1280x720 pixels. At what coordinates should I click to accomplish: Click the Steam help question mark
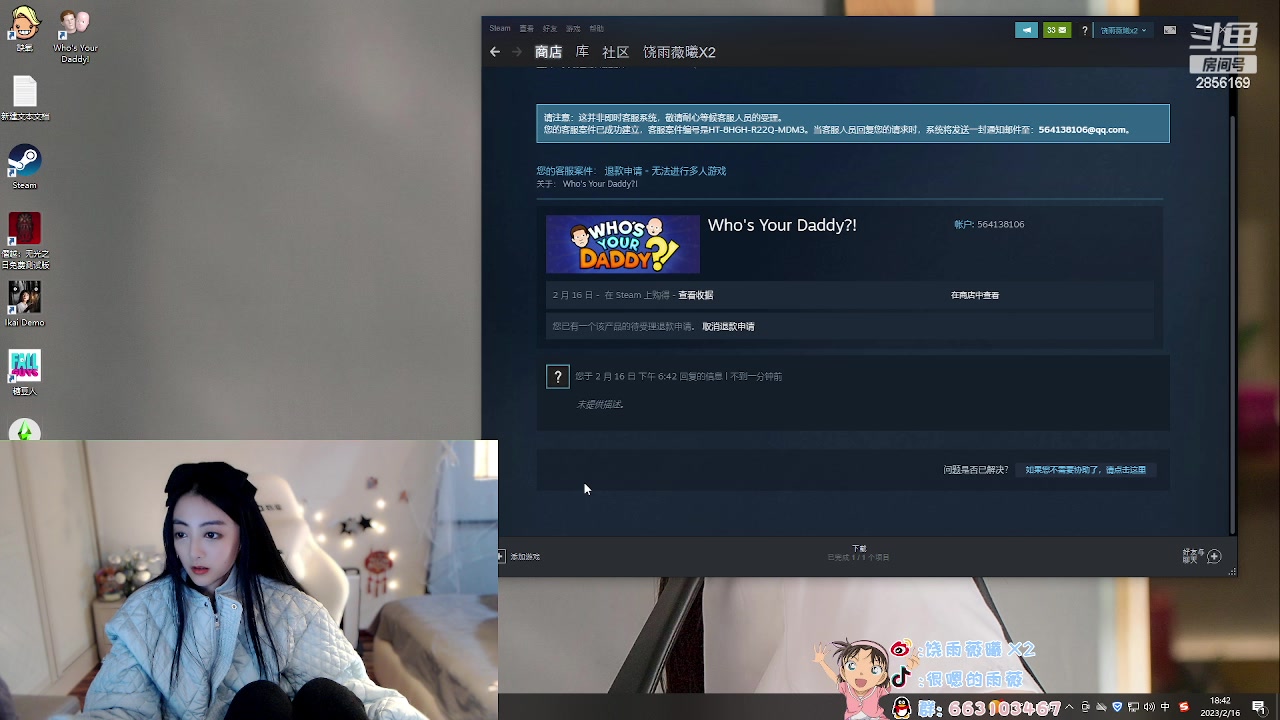pos(1084,30)
